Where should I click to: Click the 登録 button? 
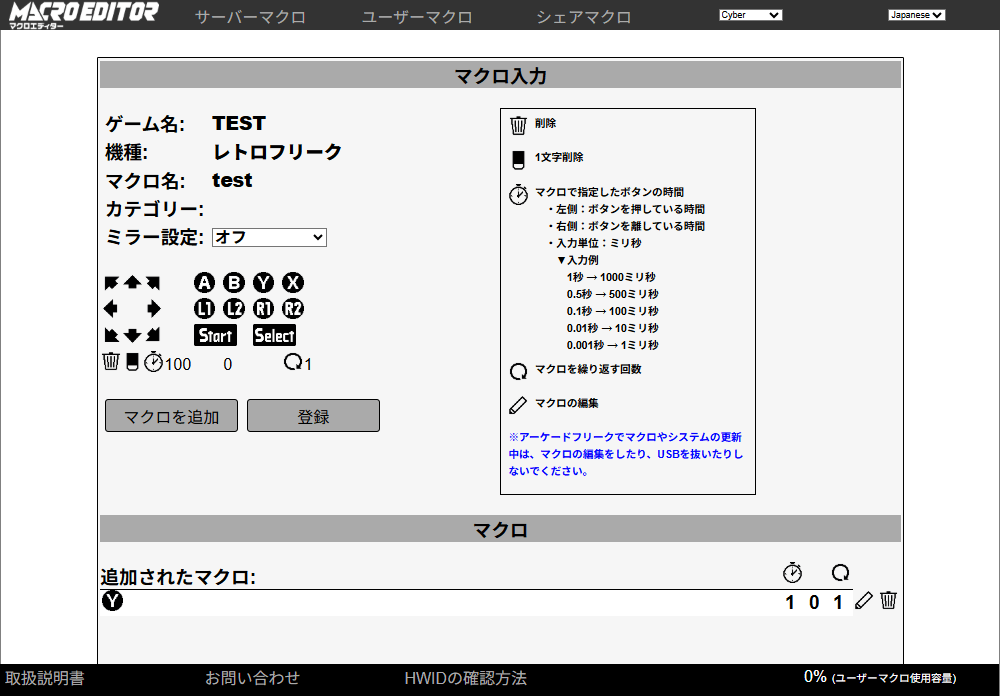point(313,416)
